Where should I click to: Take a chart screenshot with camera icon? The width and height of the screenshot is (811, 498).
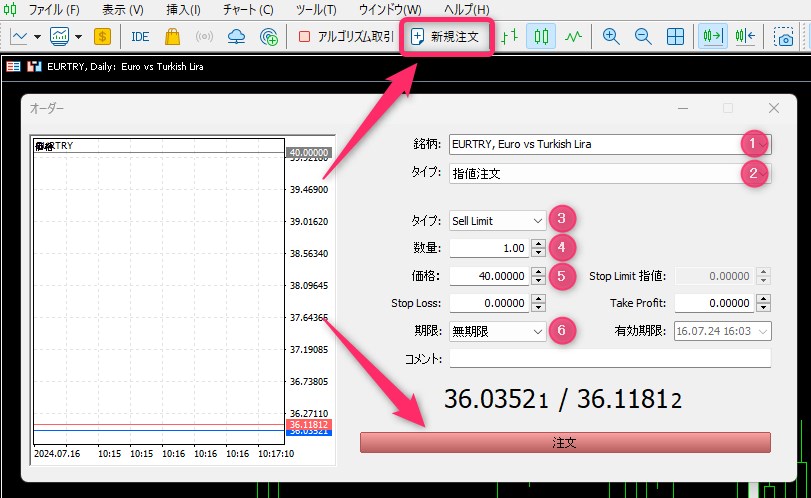(785, 38)
